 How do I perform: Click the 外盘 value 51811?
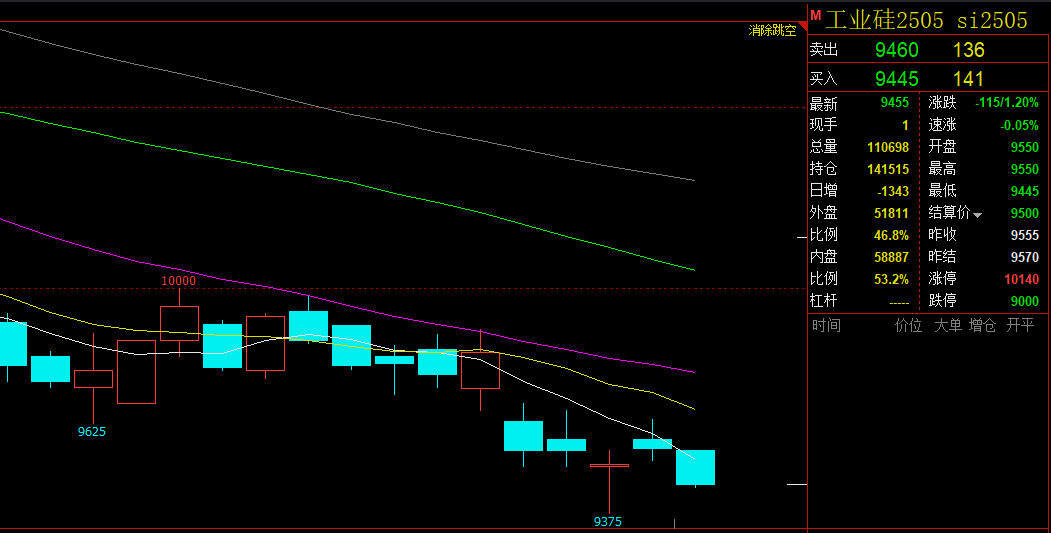[x=891, y=213]
